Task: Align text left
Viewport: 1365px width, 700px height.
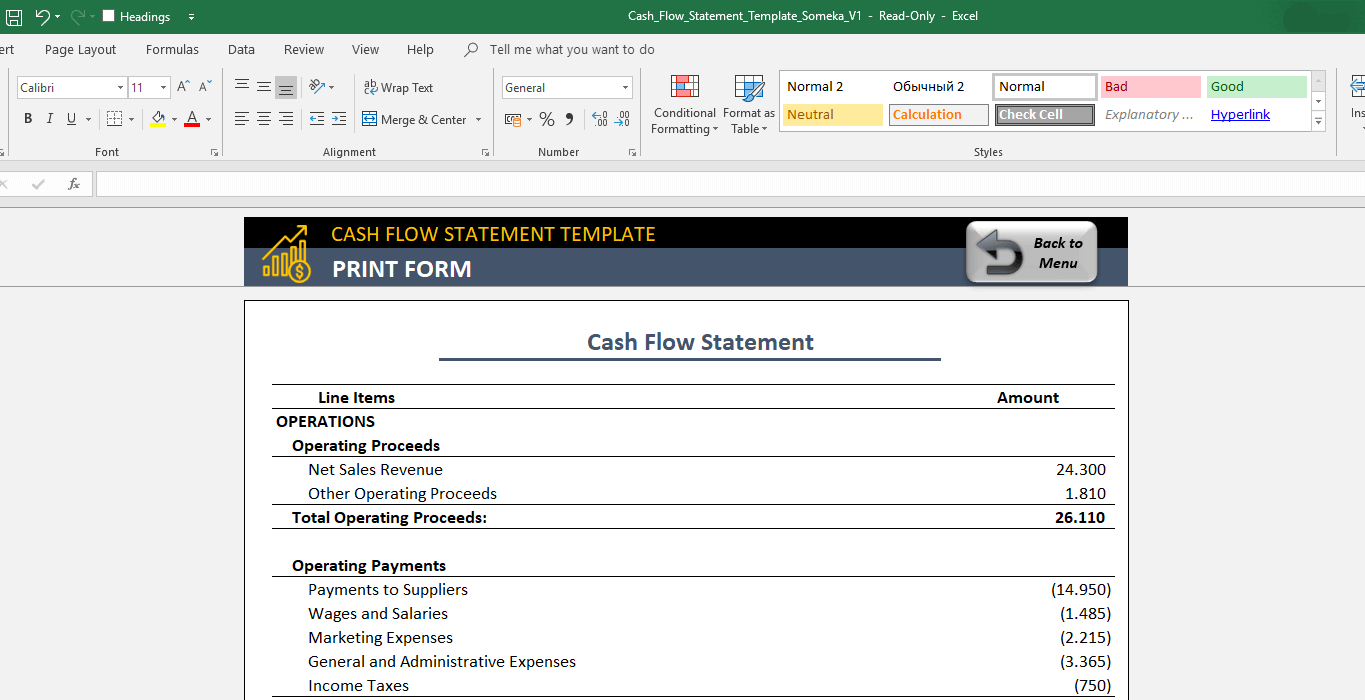Action: tap(242, 119)
